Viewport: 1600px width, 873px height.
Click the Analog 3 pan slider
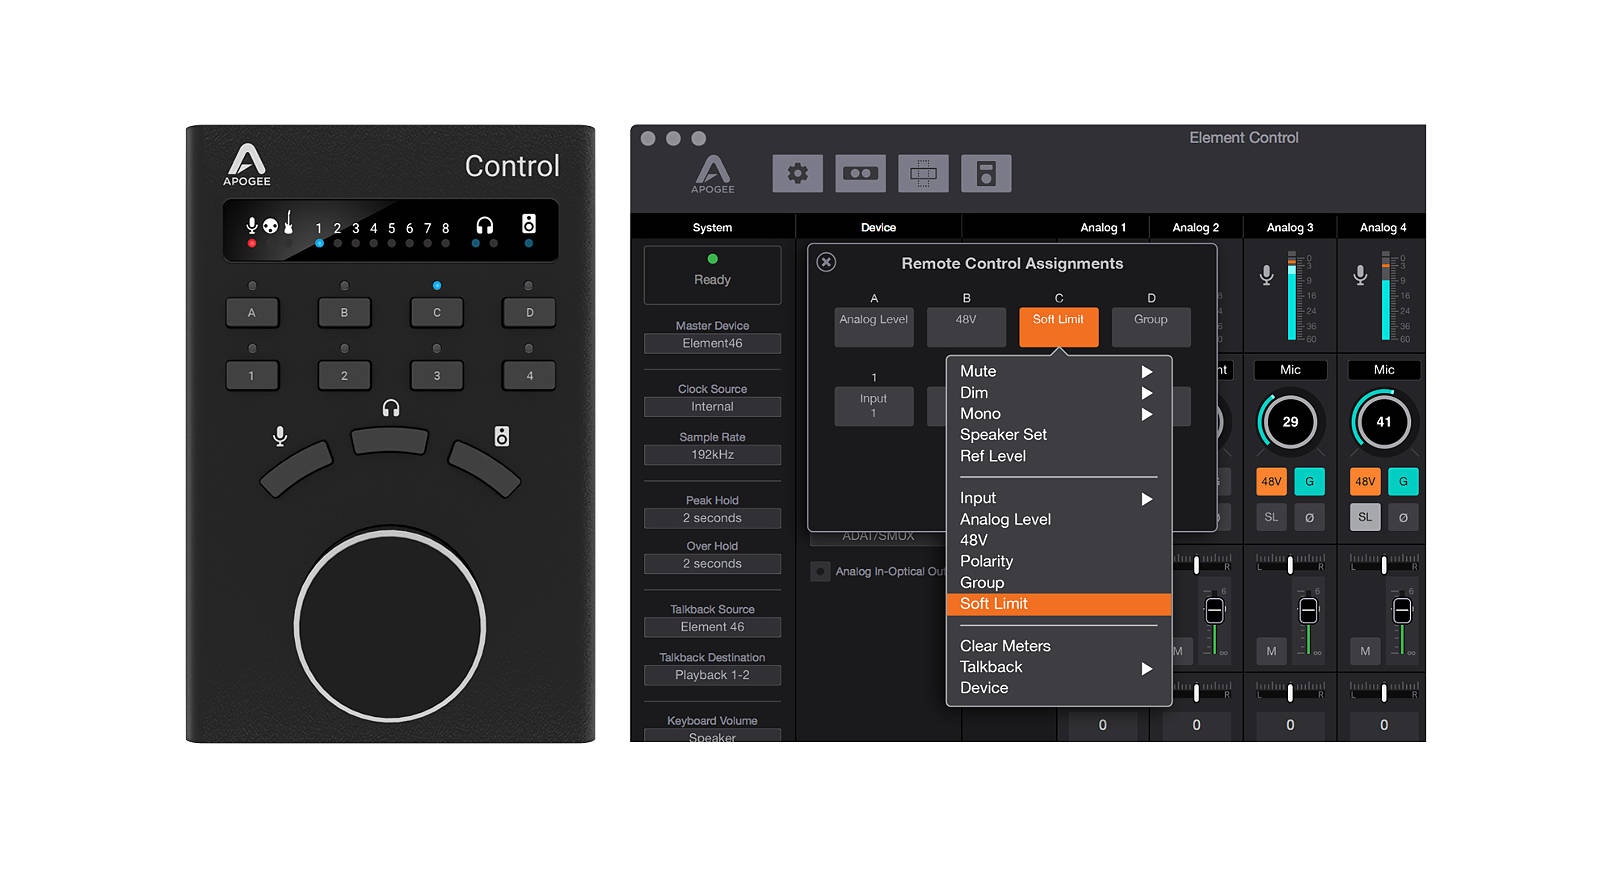(x=1290, y=564)
